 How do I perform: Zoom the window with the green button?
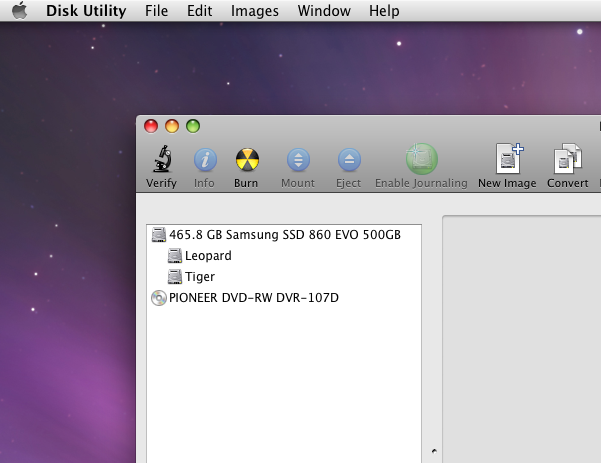pos(193,126)
